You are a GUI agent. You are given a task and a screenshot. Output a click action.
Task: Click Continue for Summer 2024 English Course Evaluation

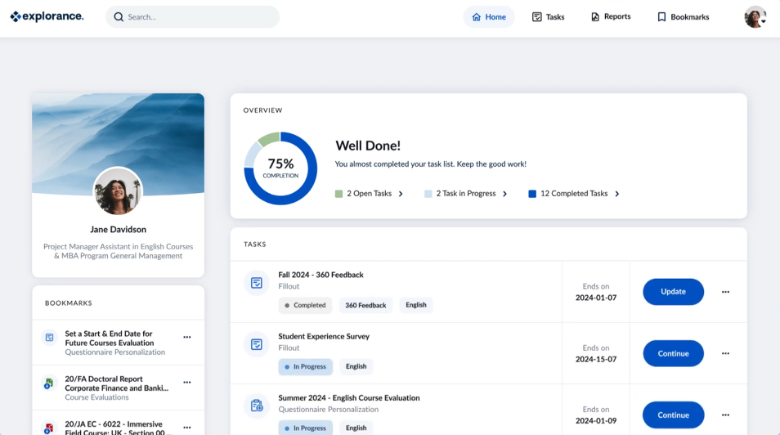click(x=673, y=415)
